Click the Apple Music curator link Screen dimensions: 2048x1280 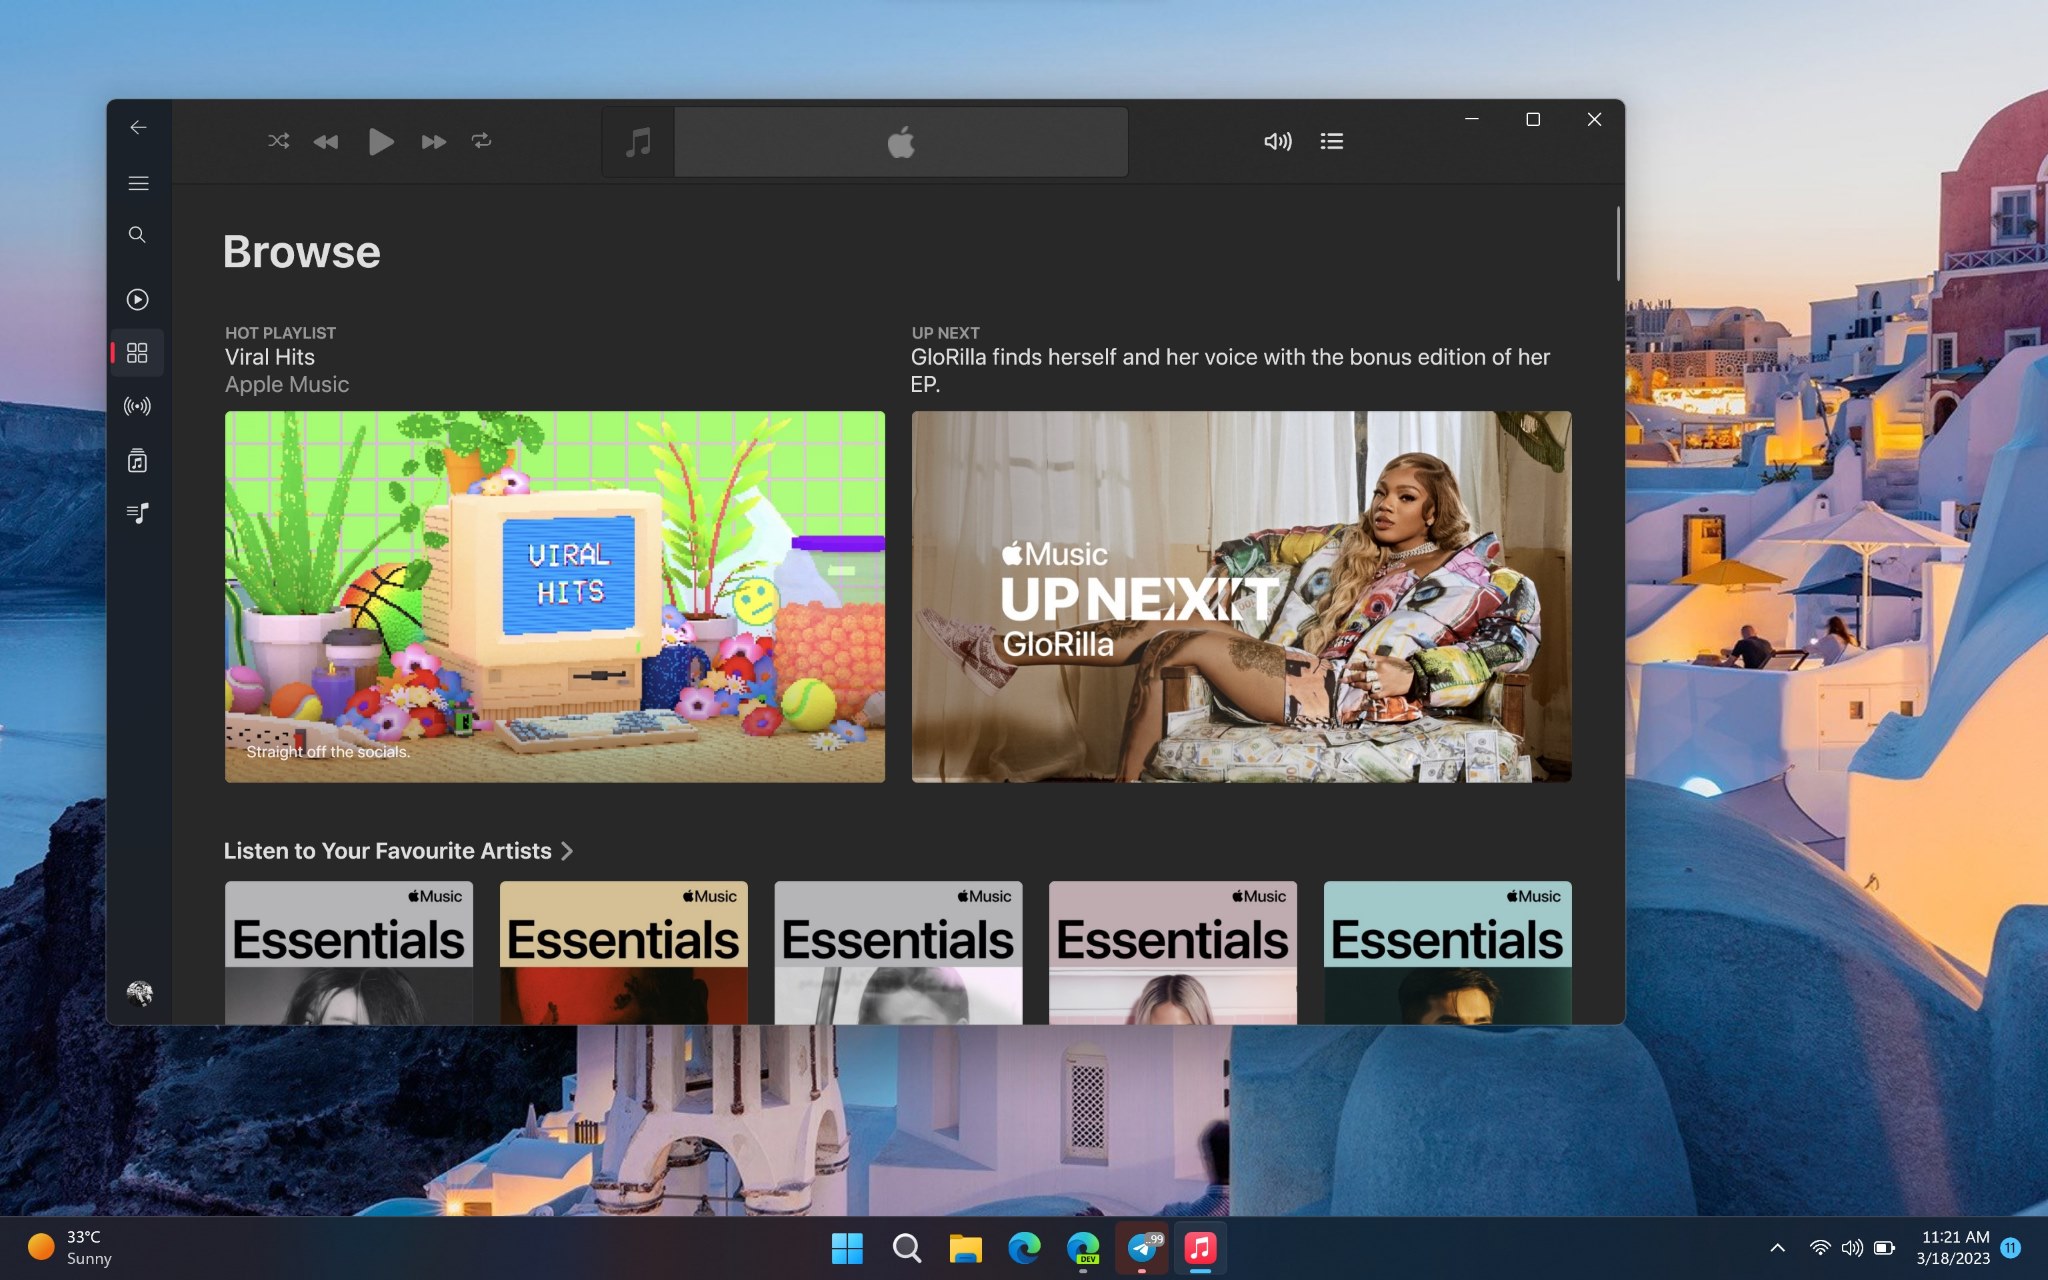[x=287, y=384]
